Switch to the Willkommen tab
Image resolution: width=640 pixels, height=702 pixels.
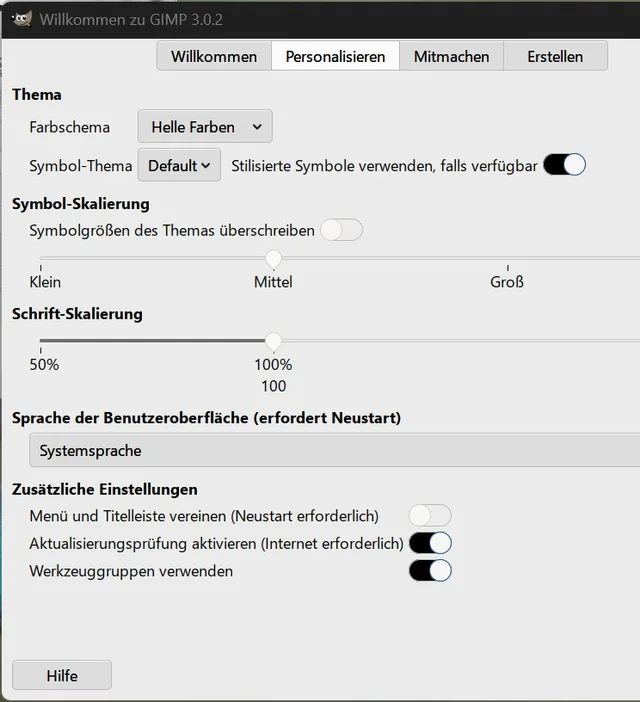coord(214,56)
